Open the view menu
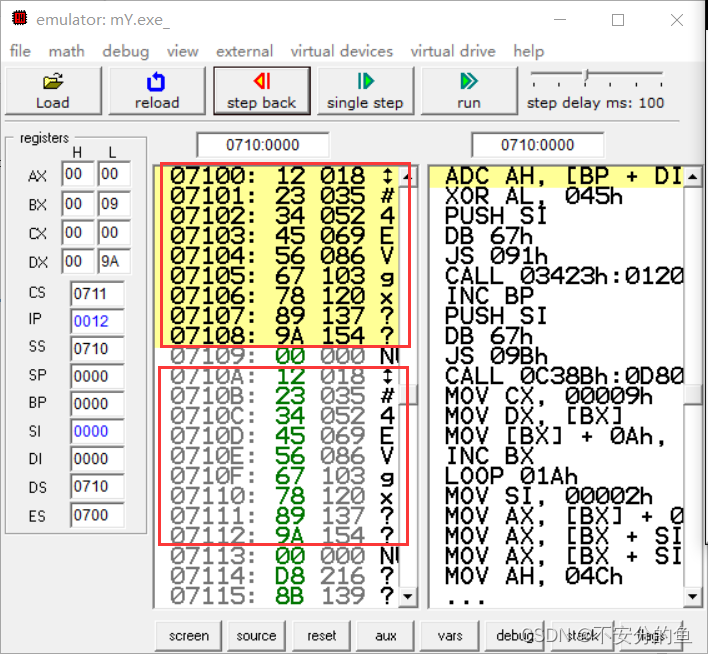This screenshot has height=654, width=708. 182,51
